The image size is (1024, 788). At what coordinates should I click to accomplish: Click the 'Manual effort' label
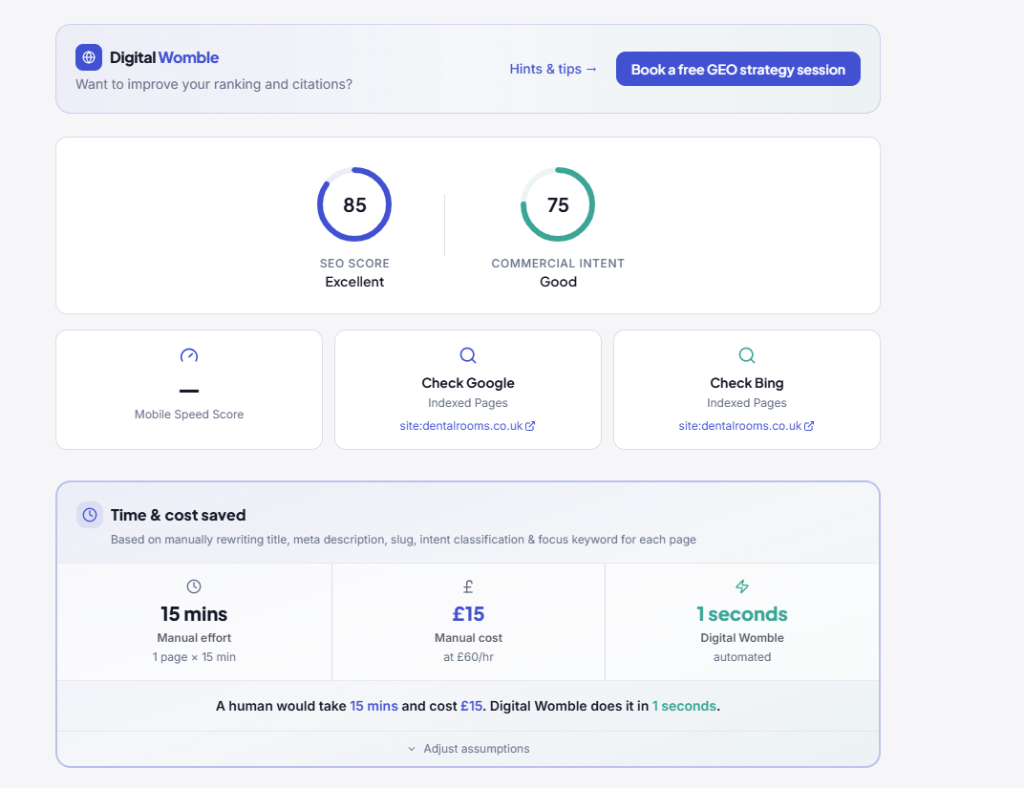[x=194, y=638]
